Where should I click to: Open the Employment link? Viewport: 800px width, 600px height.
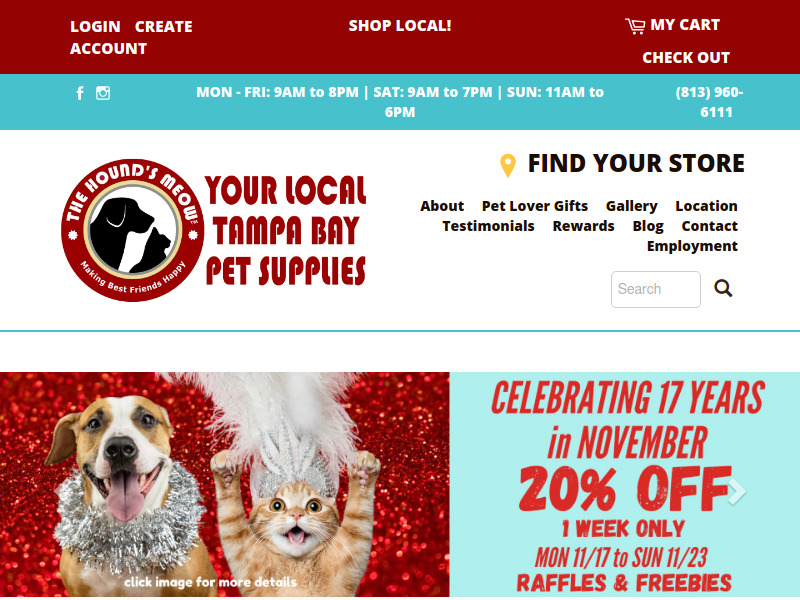pos(692,246)
